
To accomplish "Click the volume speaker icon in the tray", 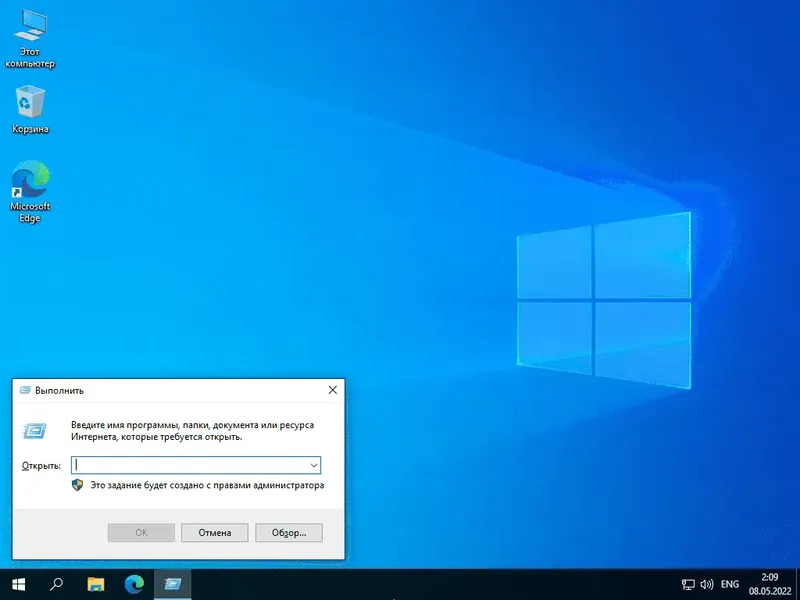I will click(706, 584).
